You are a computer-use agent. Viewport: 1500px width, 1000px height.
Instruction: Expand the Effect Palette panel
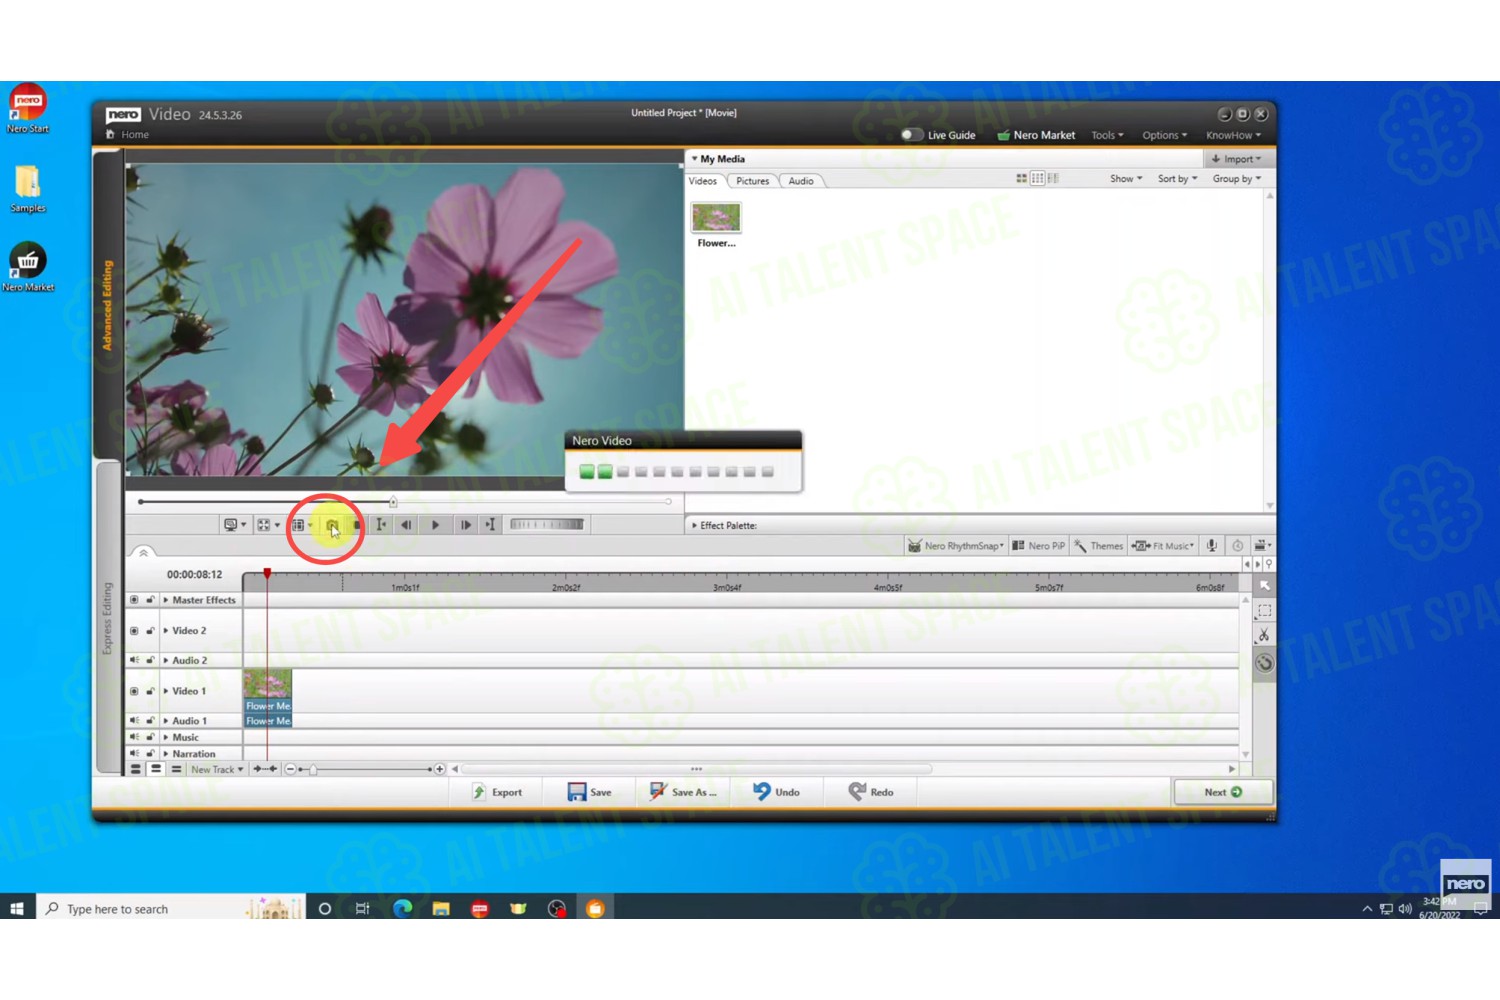click(x=694, y=525)
